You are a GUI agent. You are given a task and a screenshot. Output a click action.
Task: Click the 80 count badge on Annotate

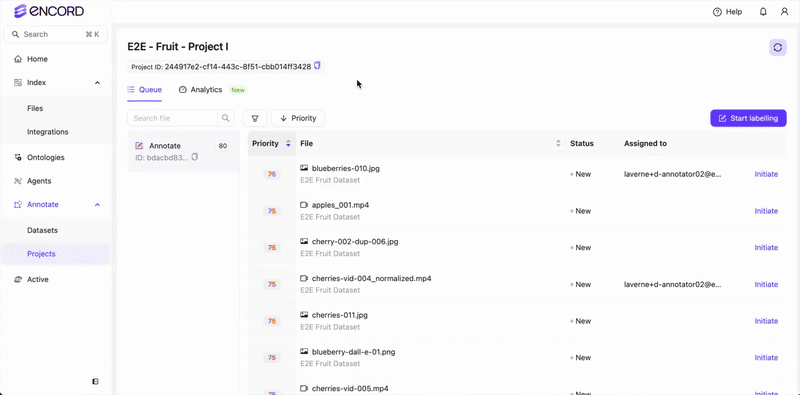point(223,146)
